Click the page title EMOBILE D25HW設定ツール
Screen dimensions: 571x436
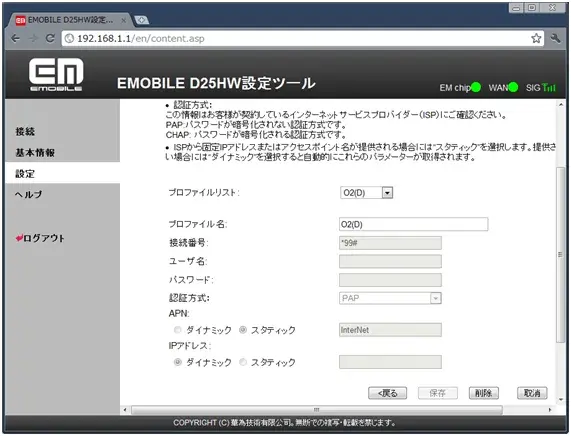(x=216, y=83)
